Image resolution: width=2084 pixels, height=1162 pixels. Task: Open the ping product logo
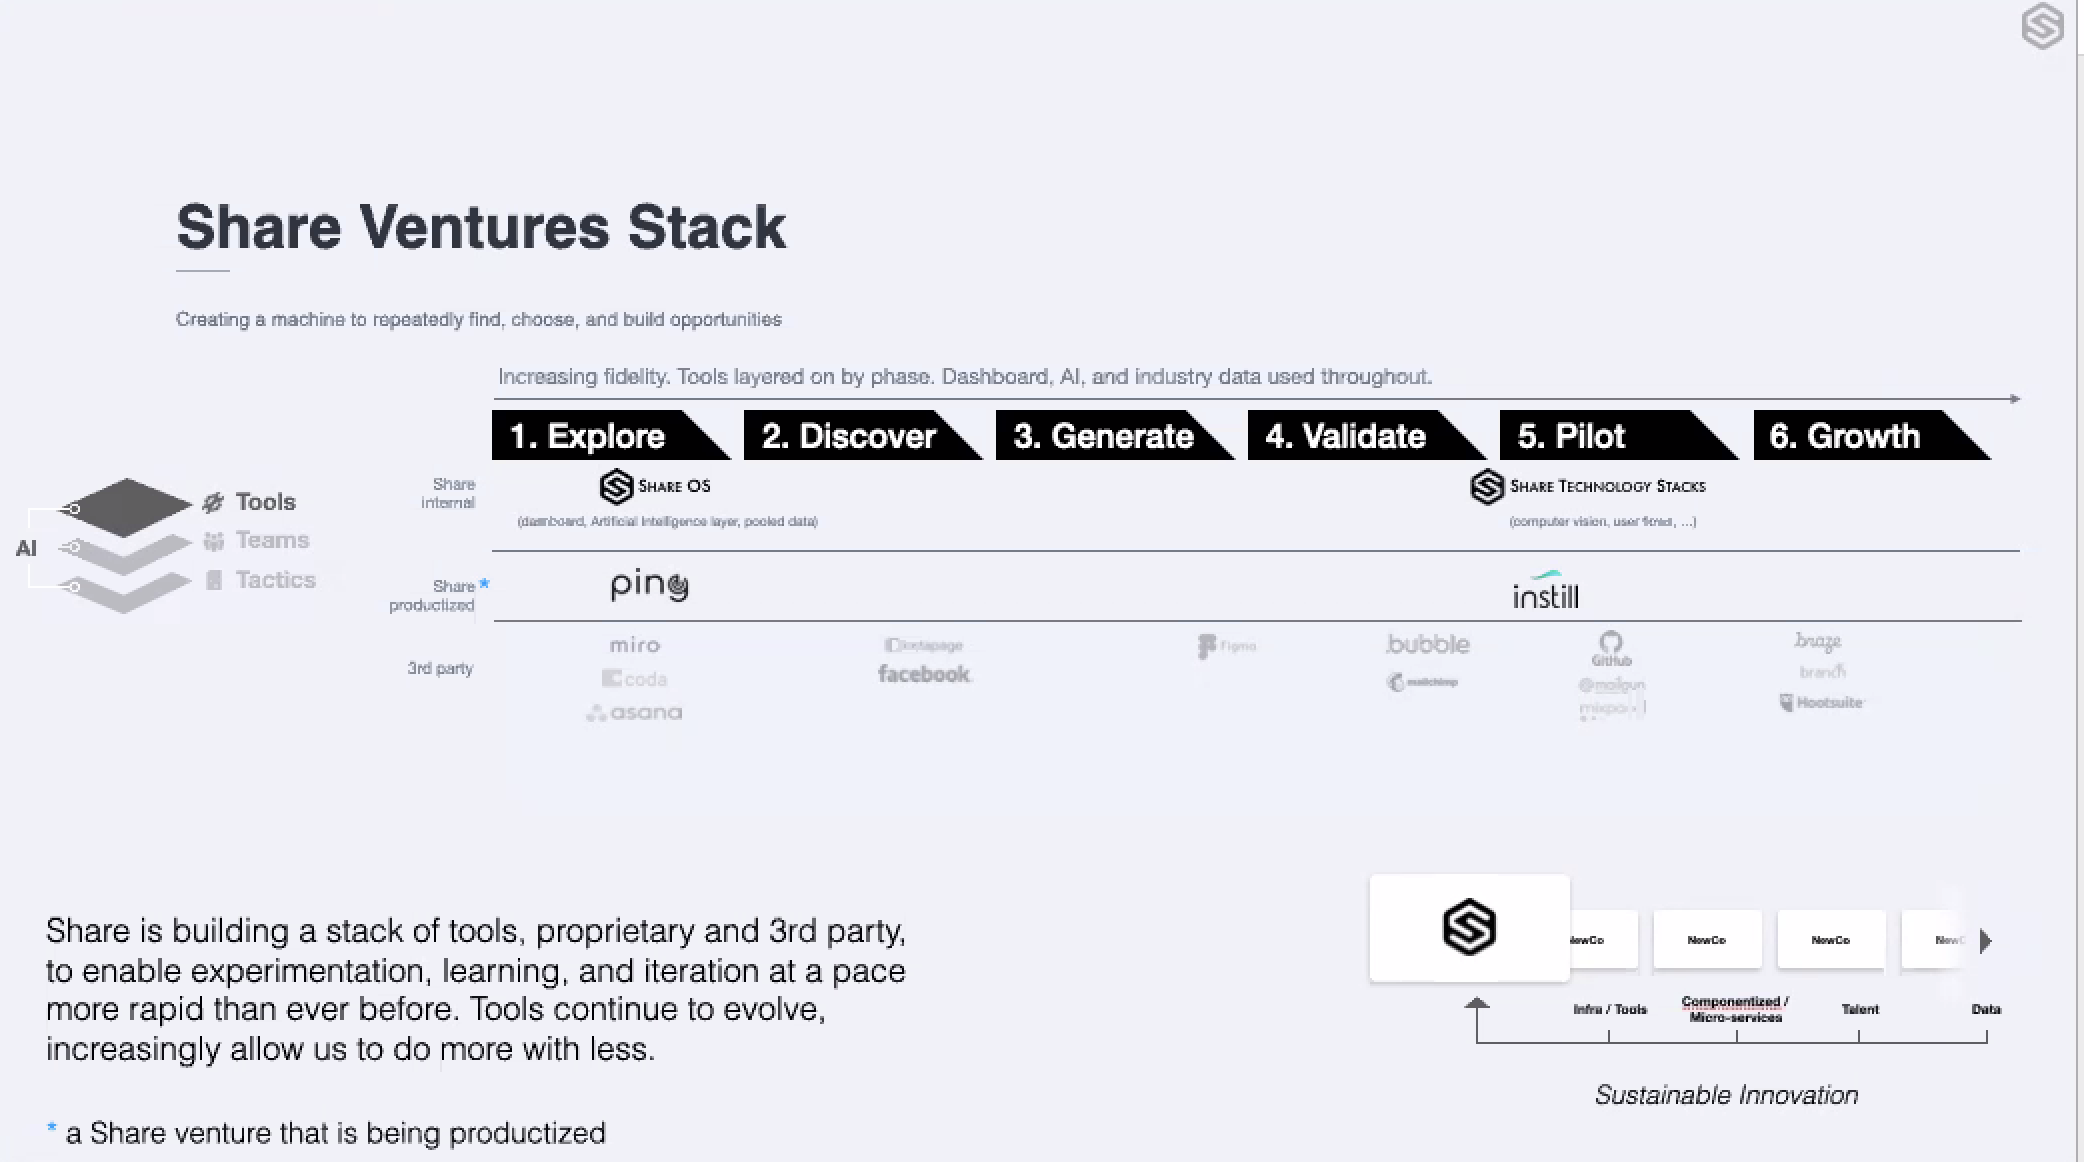[650, 585]
